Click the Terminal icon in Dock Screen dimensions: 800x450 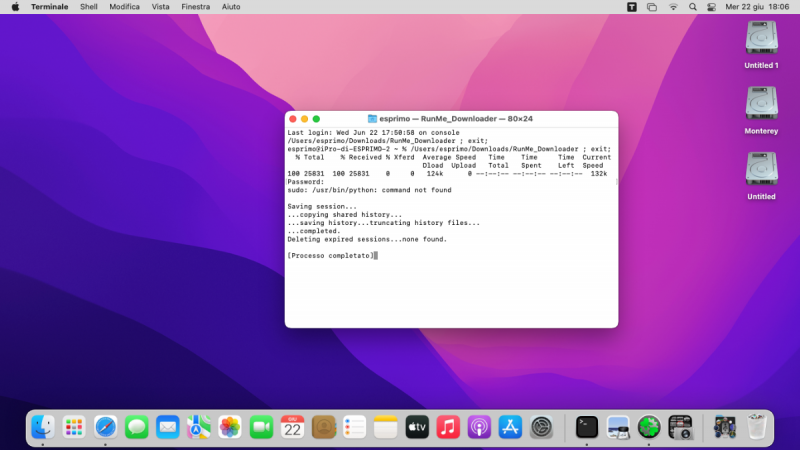587,428
